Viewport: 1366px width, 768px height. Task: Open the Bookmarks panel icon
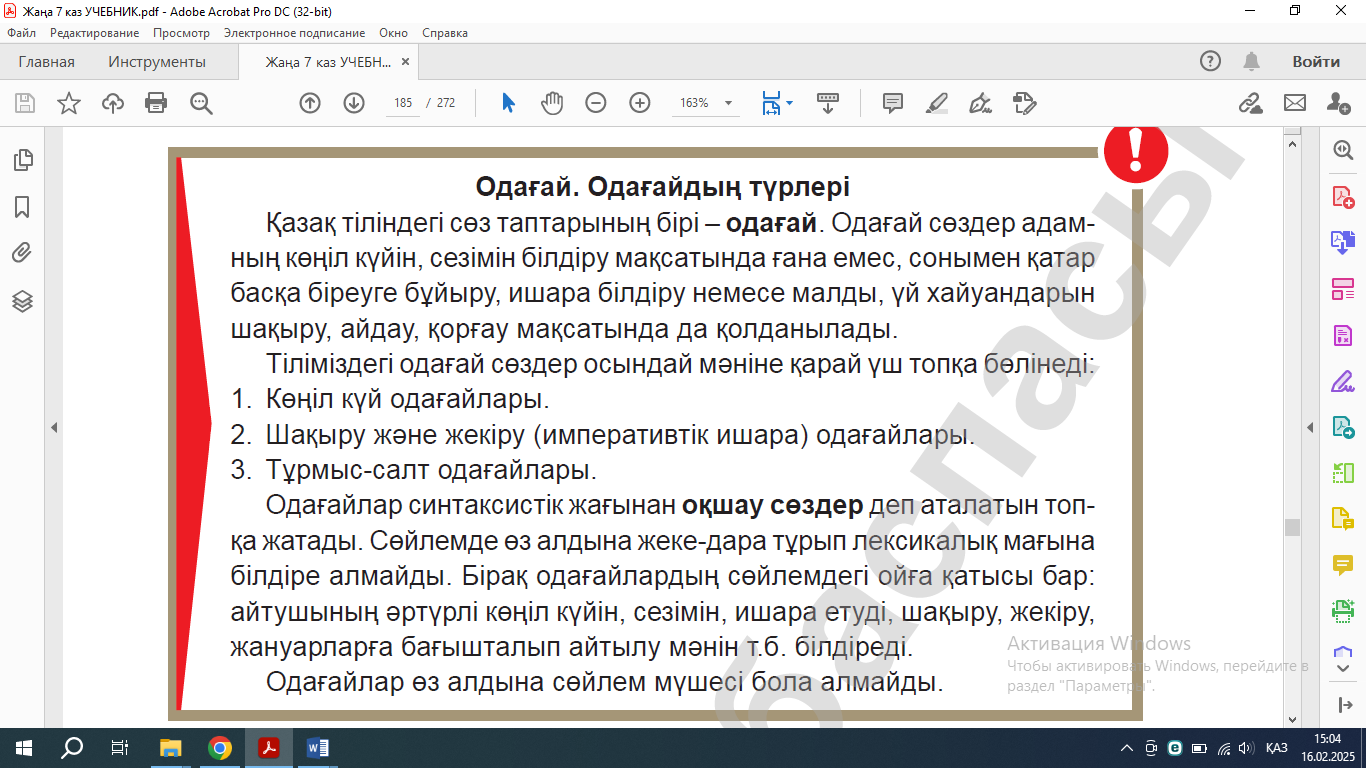[x=22, y=207]
